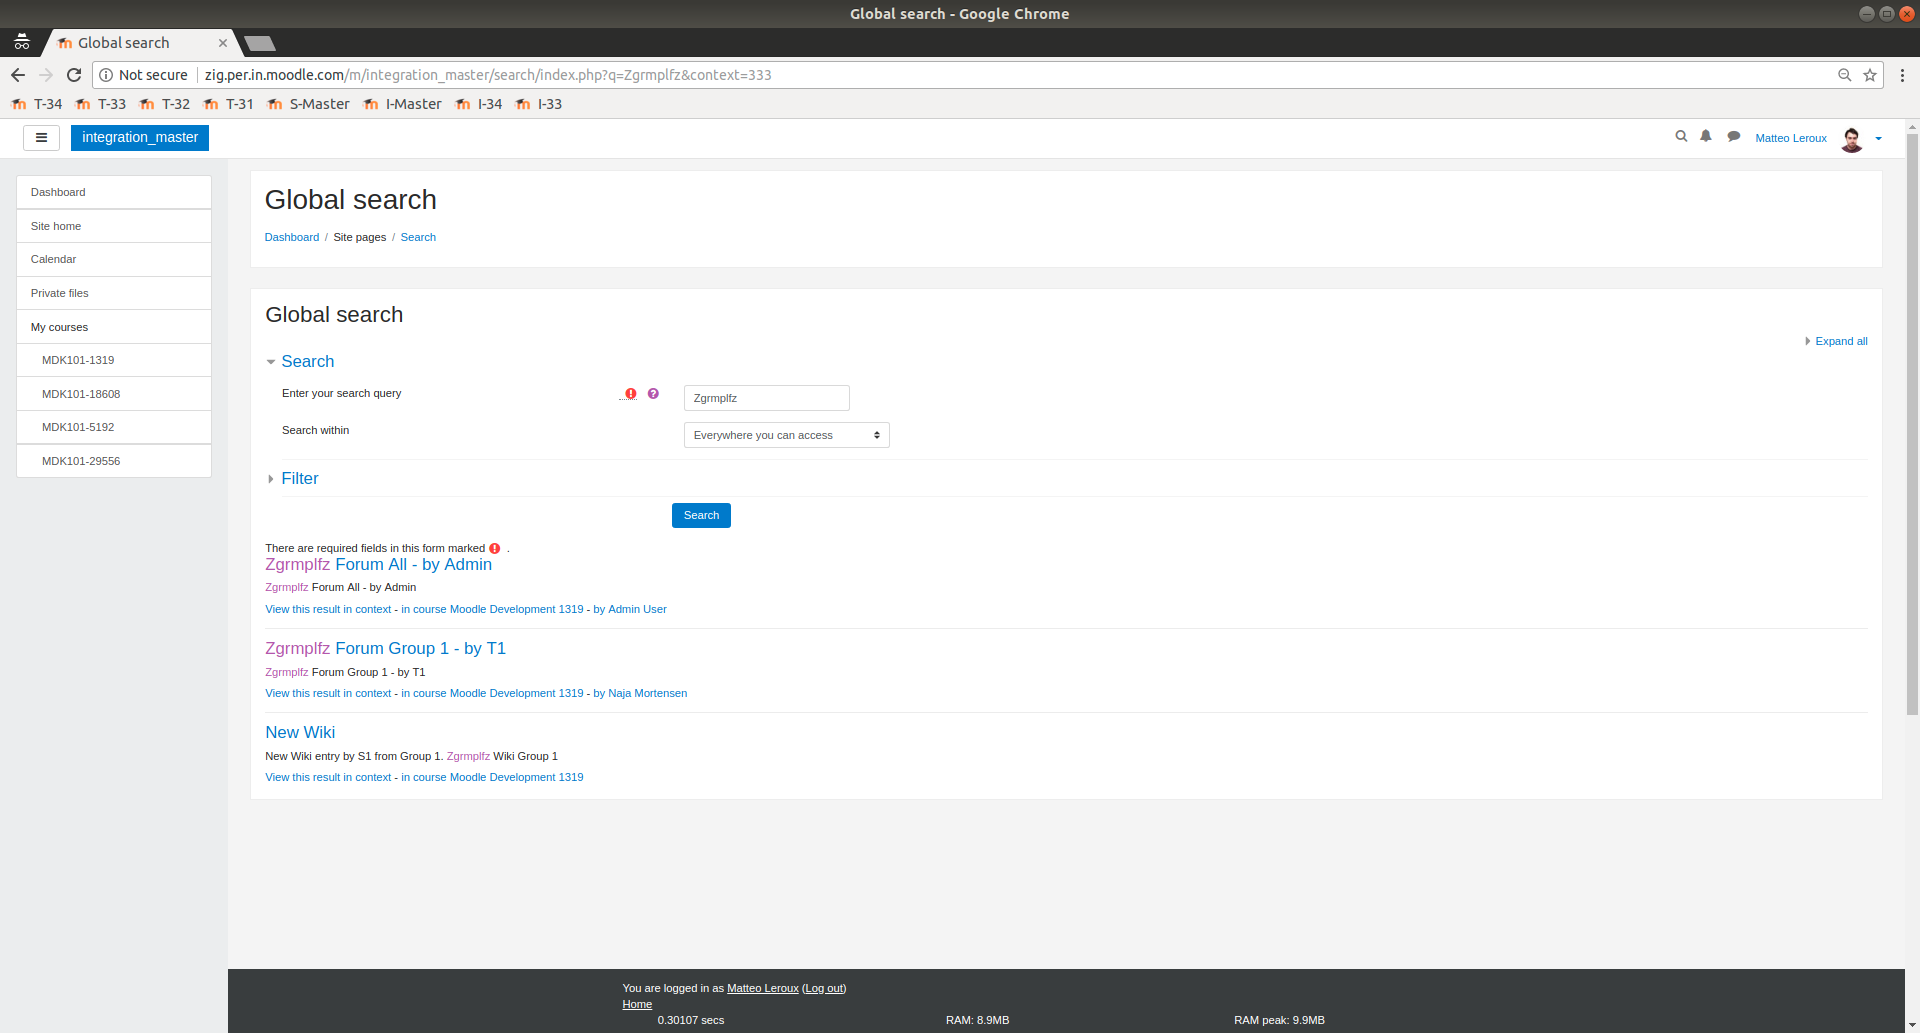Click Matteo Leroux name in navbar

pyautogui.click(x=1791, y=139)
